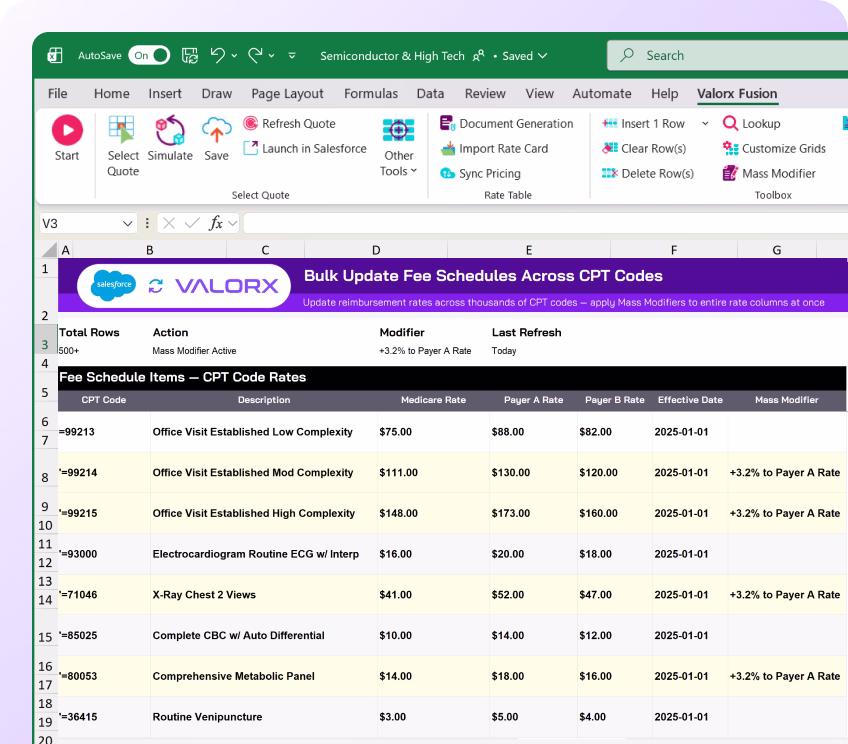Viewport: 848px width, 744px height.
Task: Click Mass Modifier in Toolbox
Action: click(769, 173)
